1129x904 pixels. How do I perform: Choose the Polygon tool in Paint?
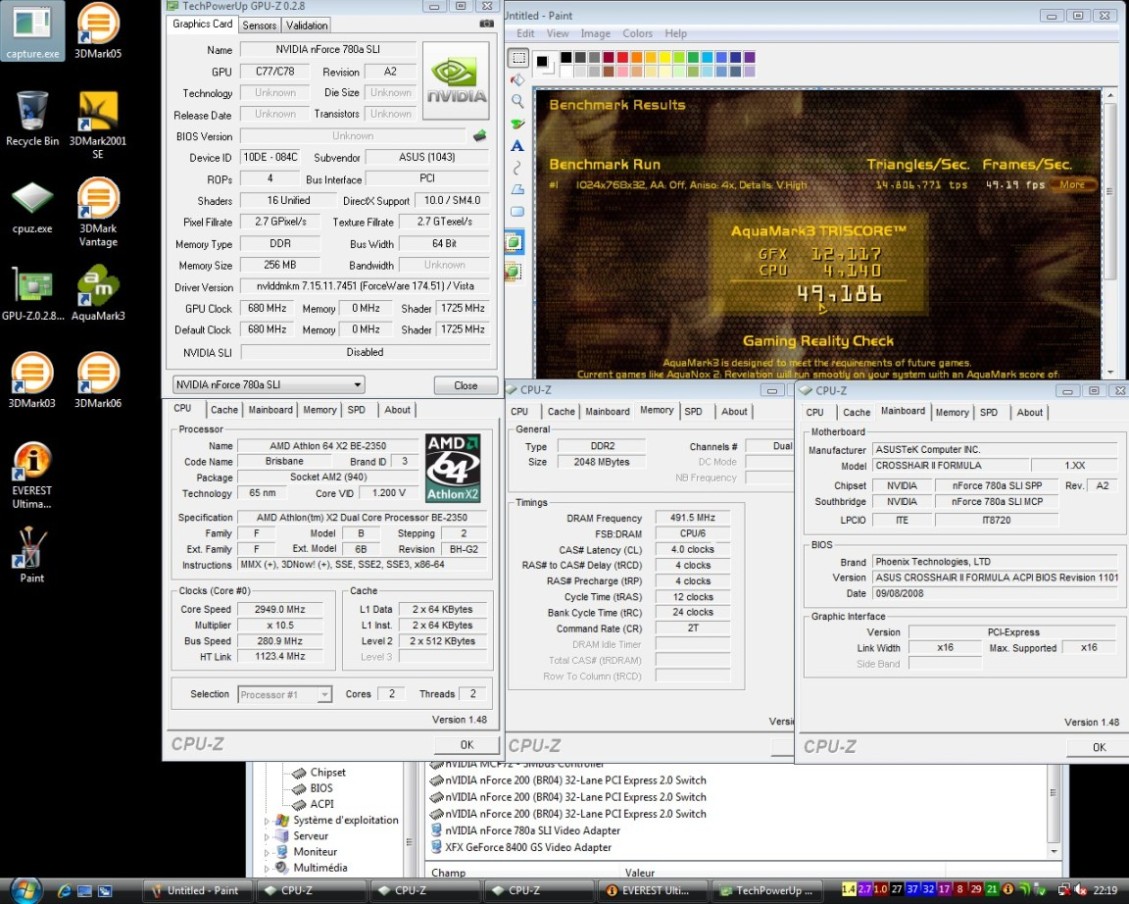click(x=518, y=189)
